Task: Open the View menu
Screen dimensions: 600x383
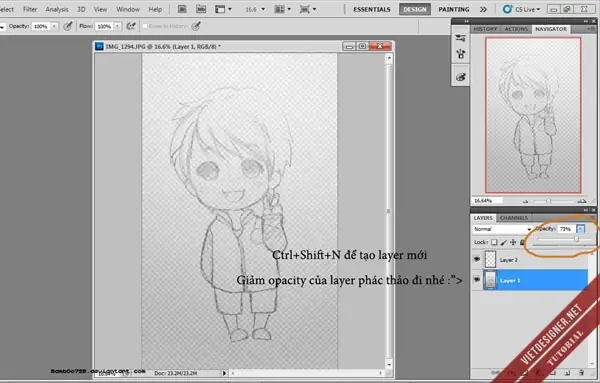Action: [100, 9]
